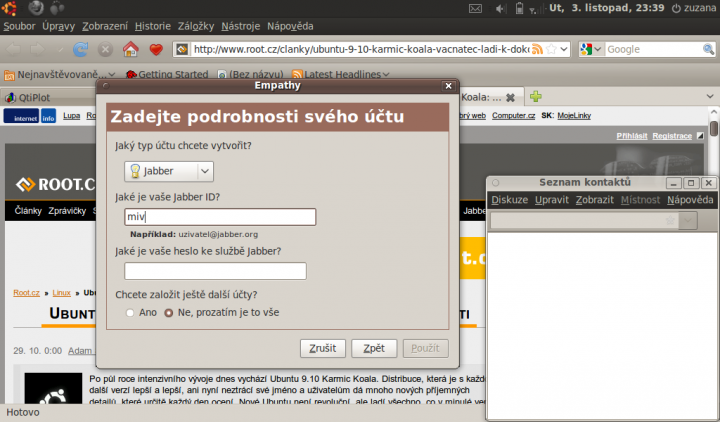Bookmark this page with the star icon

[551, 49]
